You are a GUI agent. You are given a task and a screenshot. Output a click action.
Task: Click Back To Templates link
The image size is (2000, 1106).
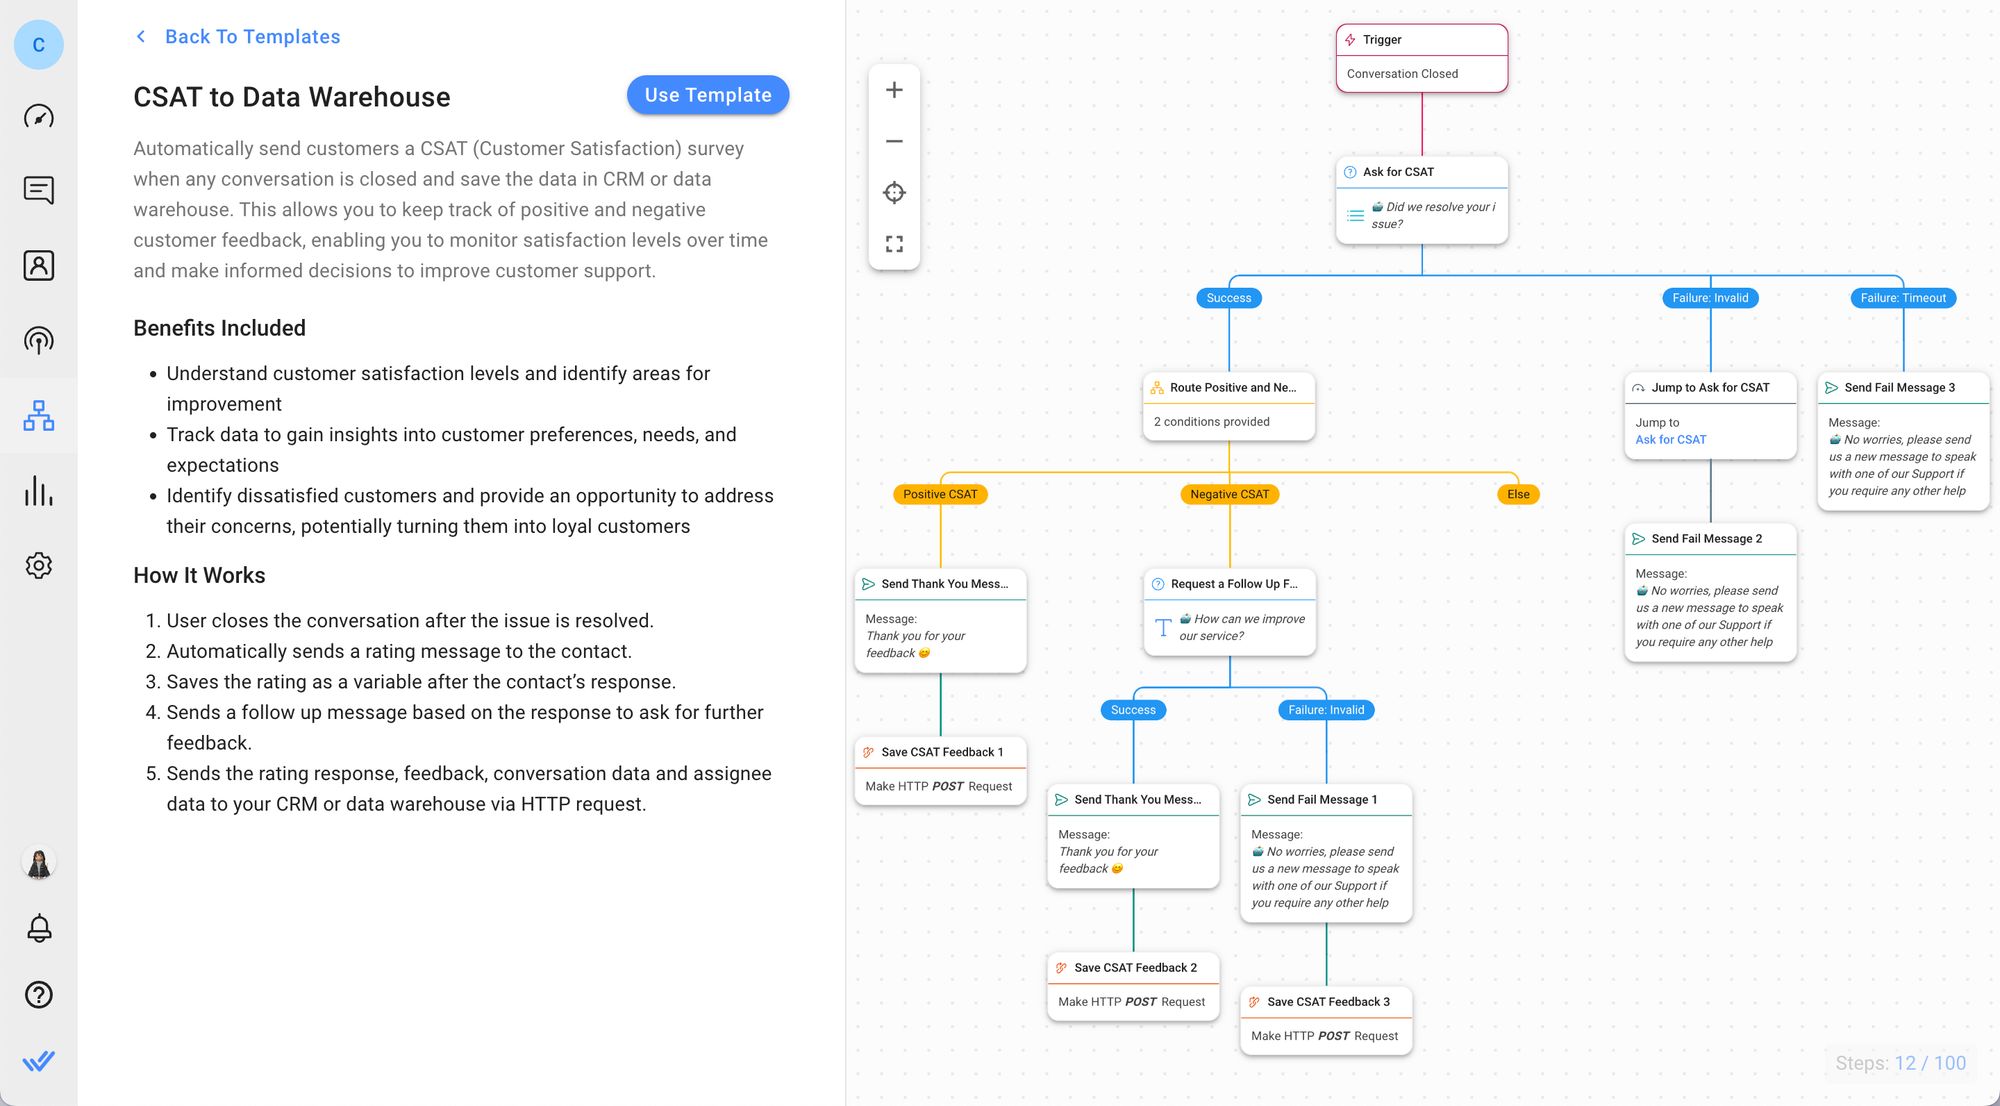[252, 35]
